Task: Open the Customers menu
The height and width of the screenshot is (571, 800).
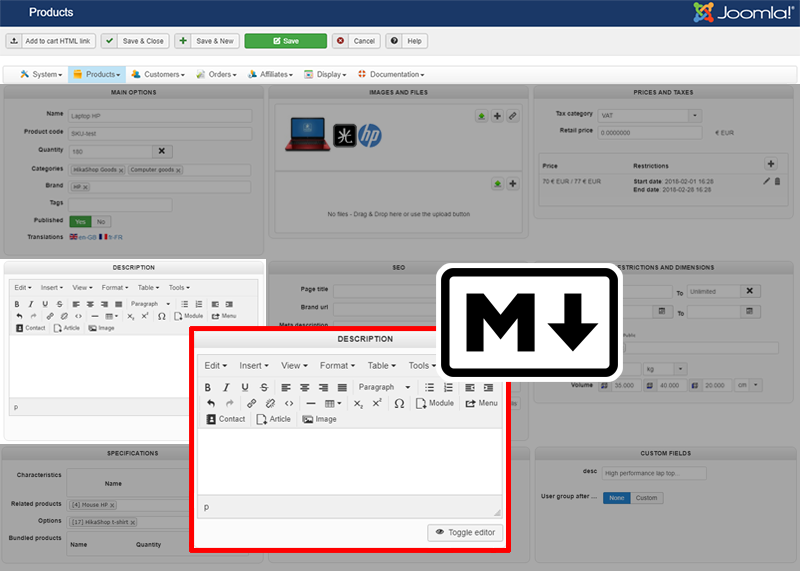Action: coord(158,75)
